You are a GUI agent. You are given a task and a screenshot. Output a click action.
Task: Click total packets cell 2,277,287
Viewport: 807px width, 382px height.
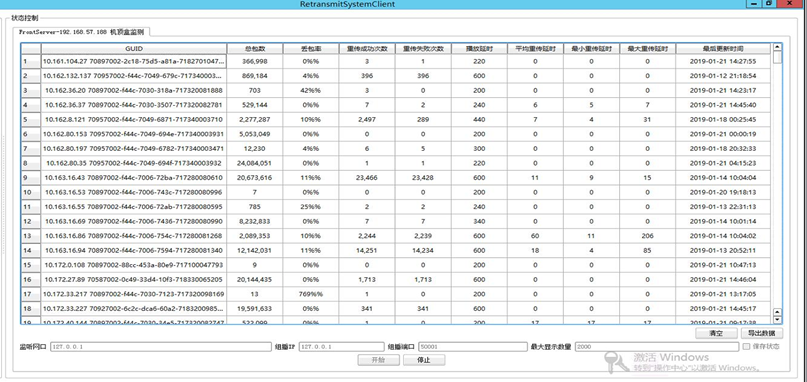click(x=254, y=119)
